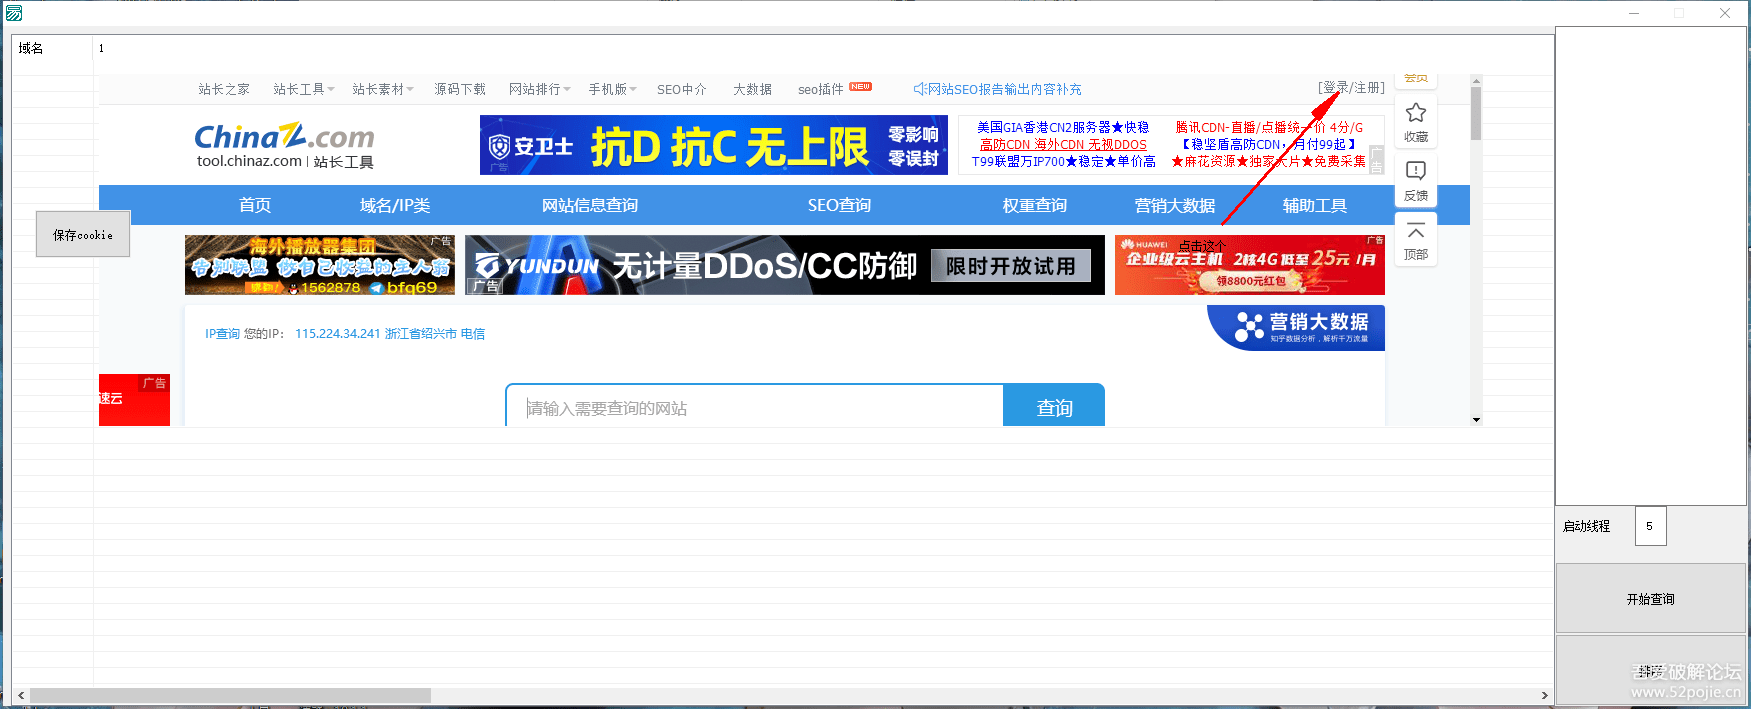Expand the 站长工具 dropdown in top bar

tap(304, 89)
